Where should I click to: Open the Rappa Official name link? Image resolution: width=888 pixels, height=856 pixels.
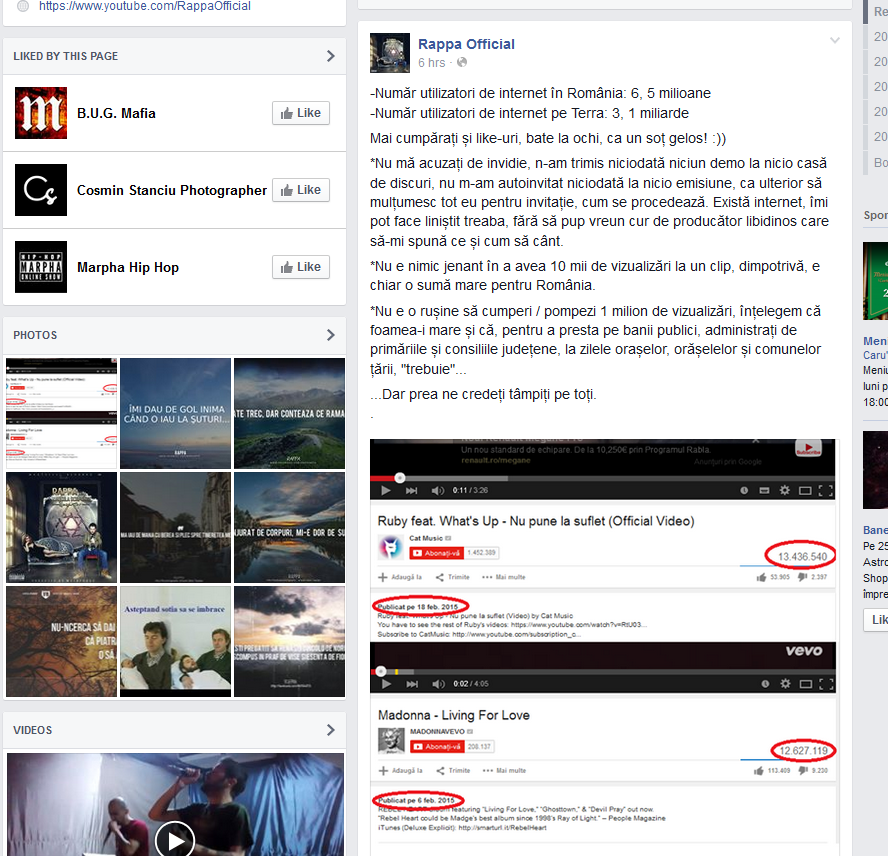pyautogui.click(x=466, y=44)
